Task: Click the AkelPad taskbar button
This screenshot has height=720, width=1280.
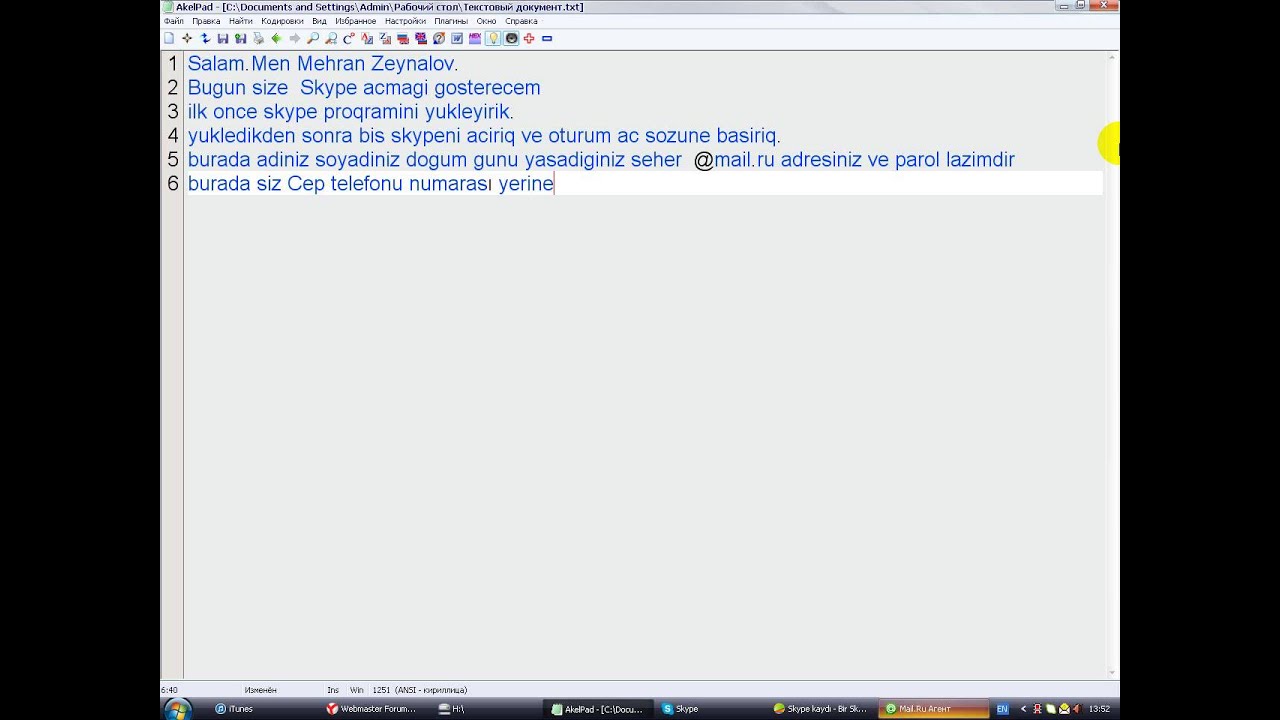Action: pyautogui.click(x=598, y=709)
